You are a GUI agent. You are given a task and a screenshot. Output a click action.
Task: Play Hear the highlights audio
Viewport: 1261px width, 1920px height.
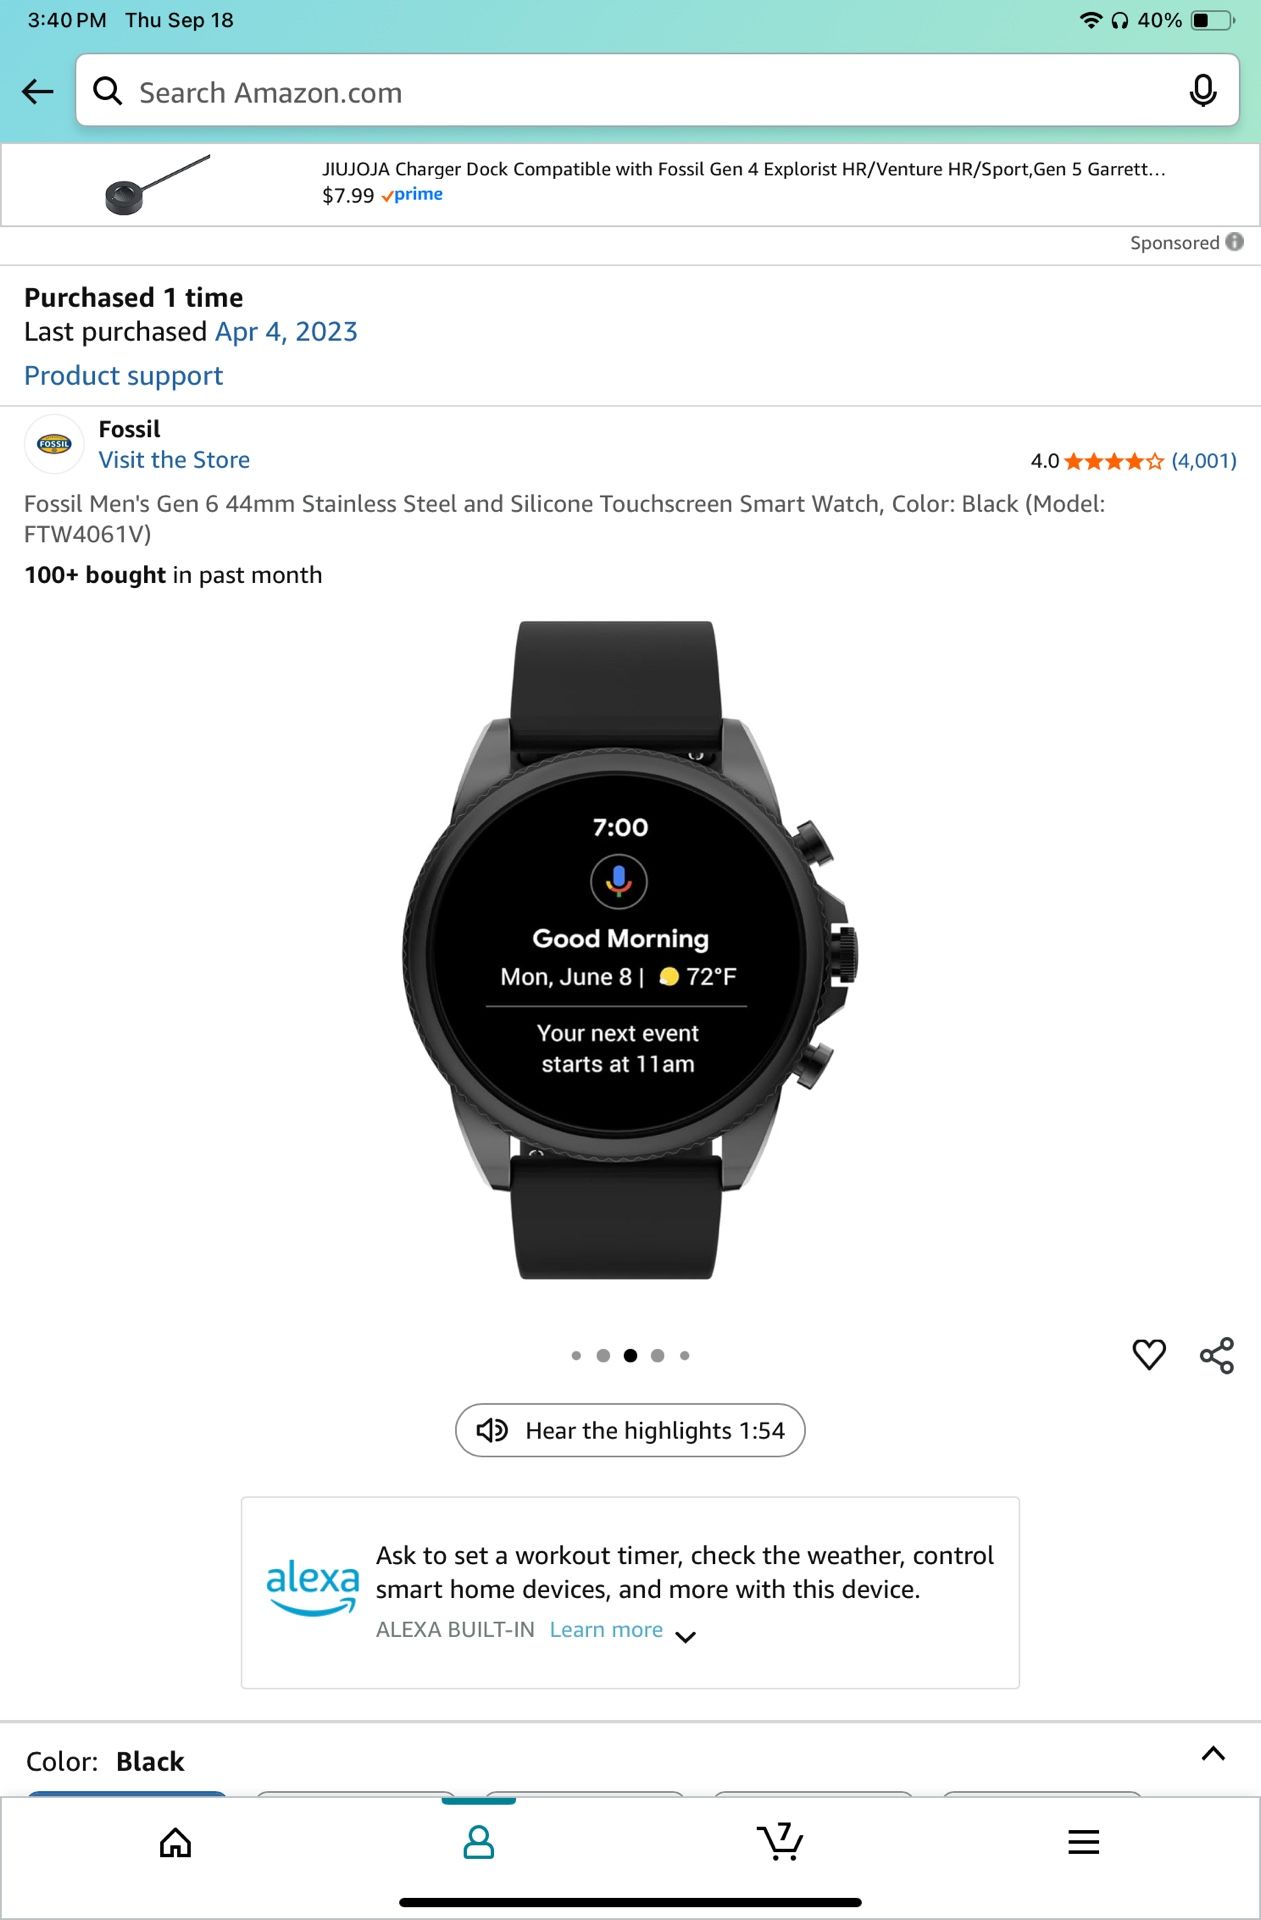click(630, 1430)
